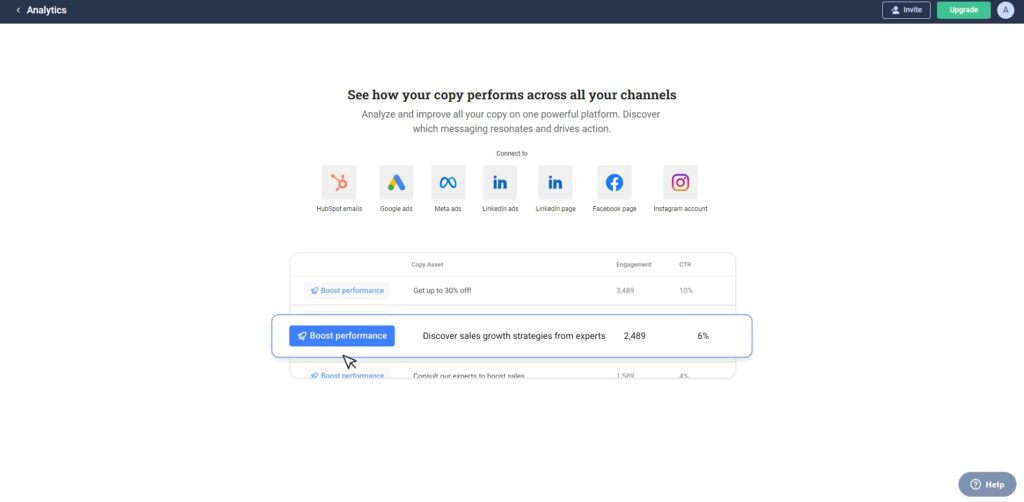The width and height of the screenshot is (1024, 502).
Task: Connect the Google ads integration
Action: coord(396,183)
